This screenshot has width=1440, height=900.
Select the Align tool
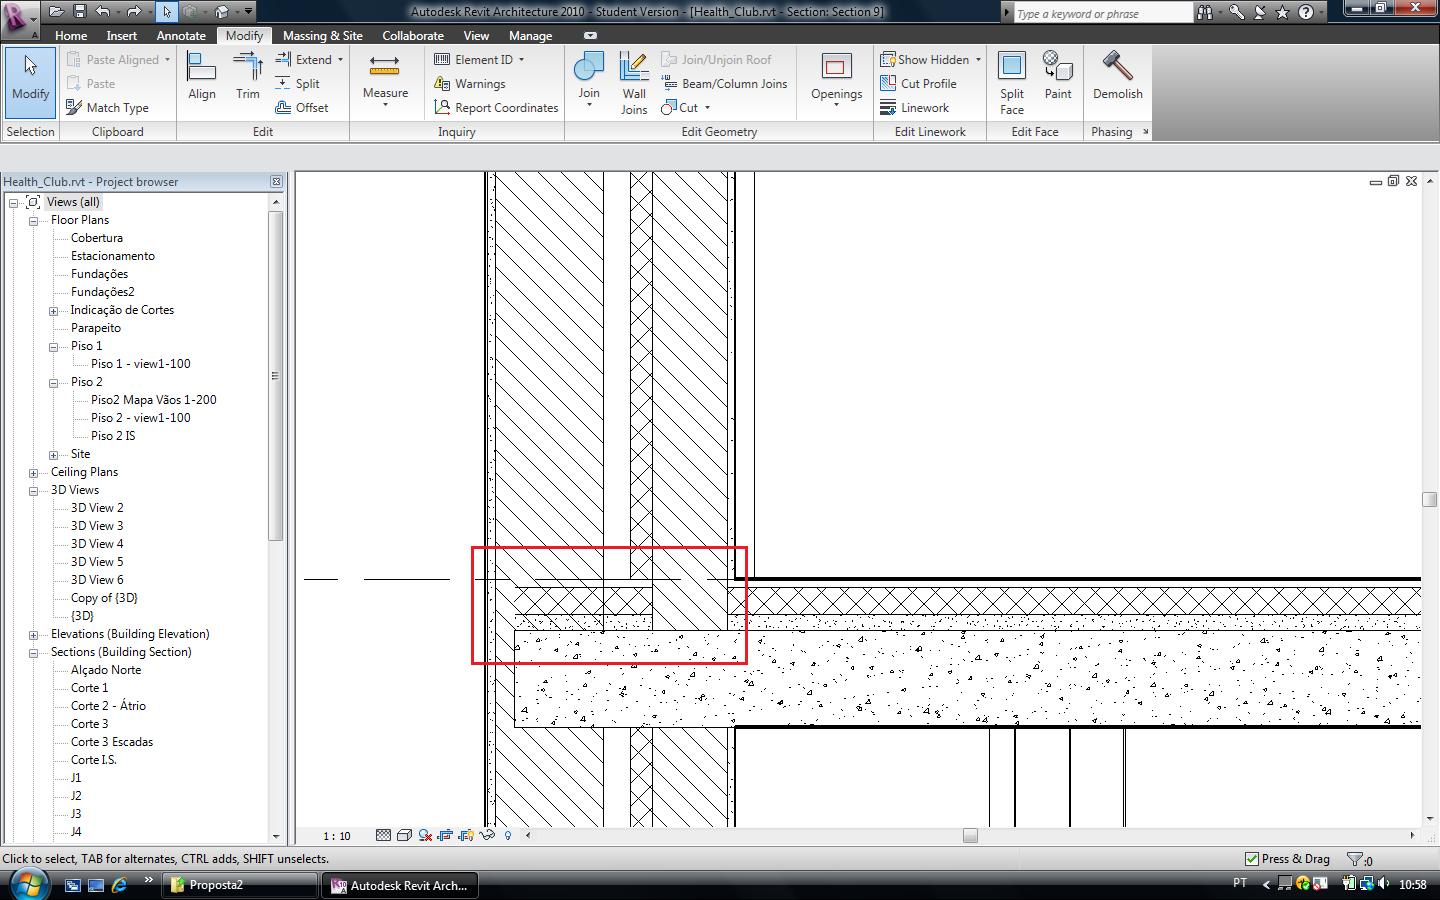click(x=202, y=77)
